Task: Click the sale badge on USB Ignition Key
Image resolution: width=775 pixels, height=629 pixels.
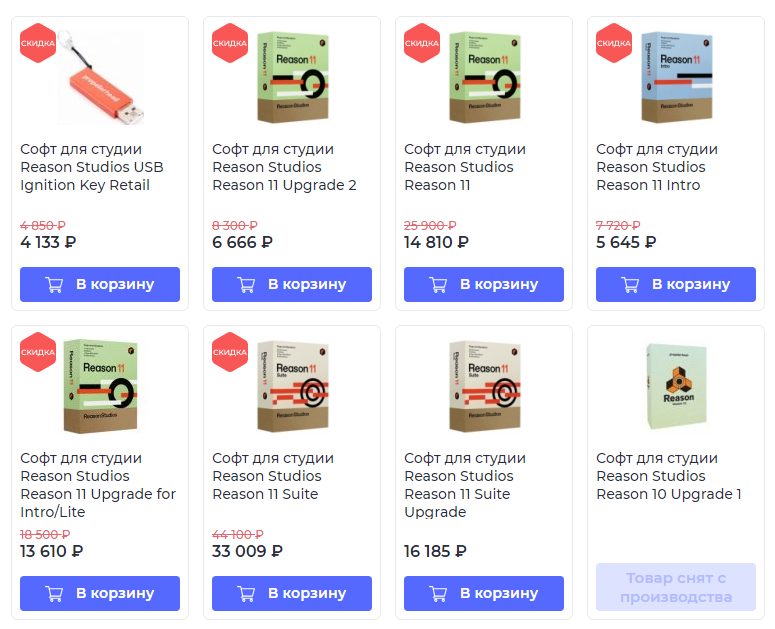Action: (x=38, y=43)
